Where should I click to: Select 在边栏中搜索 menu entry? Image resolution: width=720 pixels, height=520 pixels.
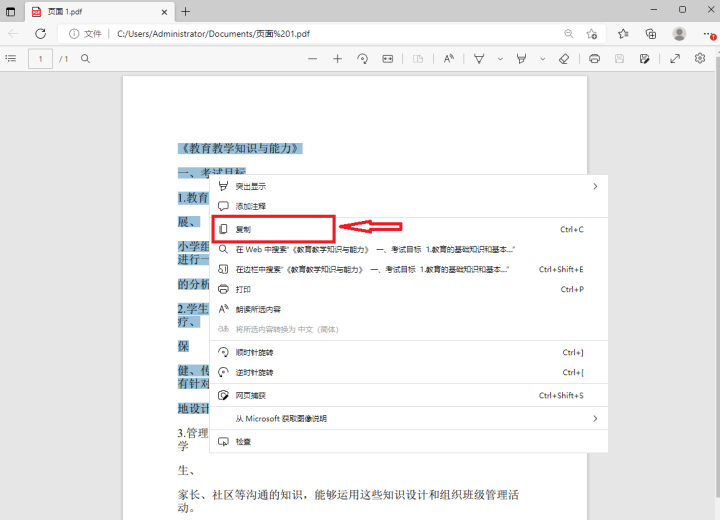coord(409,269)
